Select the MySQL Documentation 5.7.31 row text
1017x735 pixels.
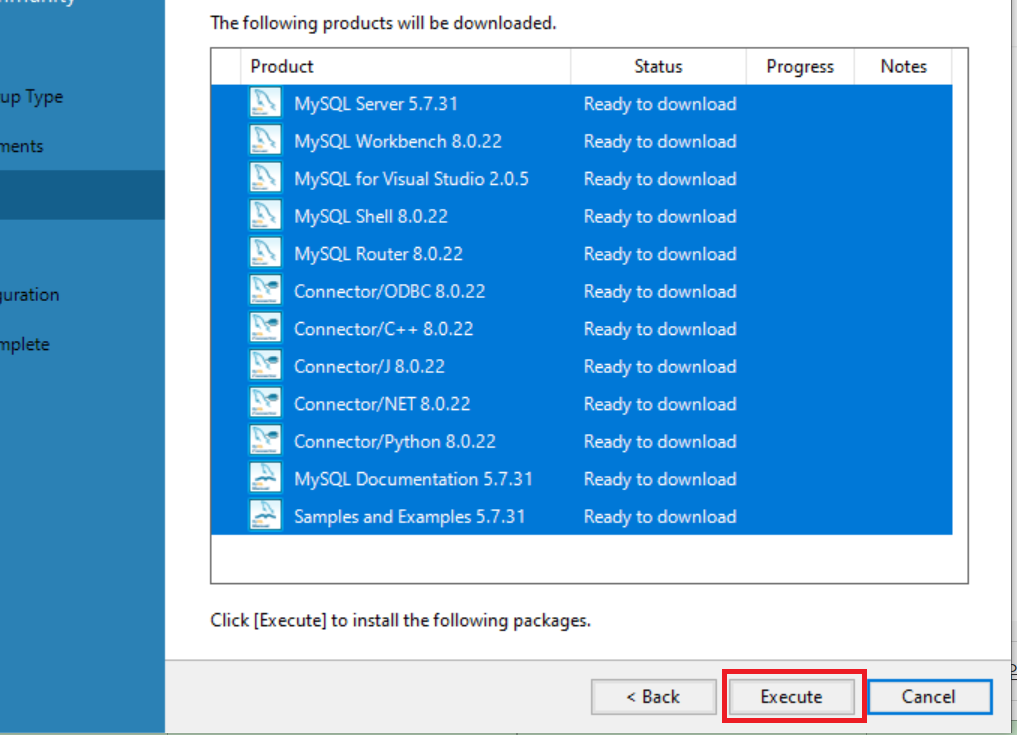coord(413,479)
